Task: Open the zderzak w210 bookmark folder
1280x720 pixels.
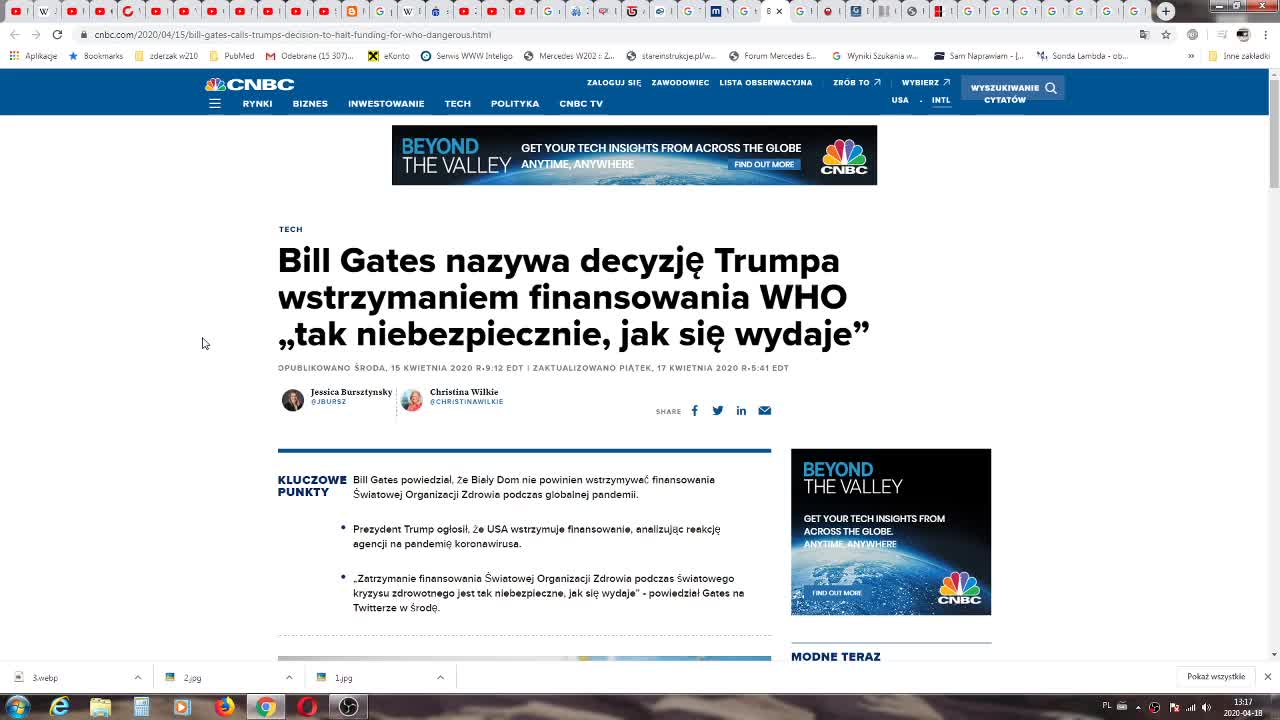Action: 166,56
